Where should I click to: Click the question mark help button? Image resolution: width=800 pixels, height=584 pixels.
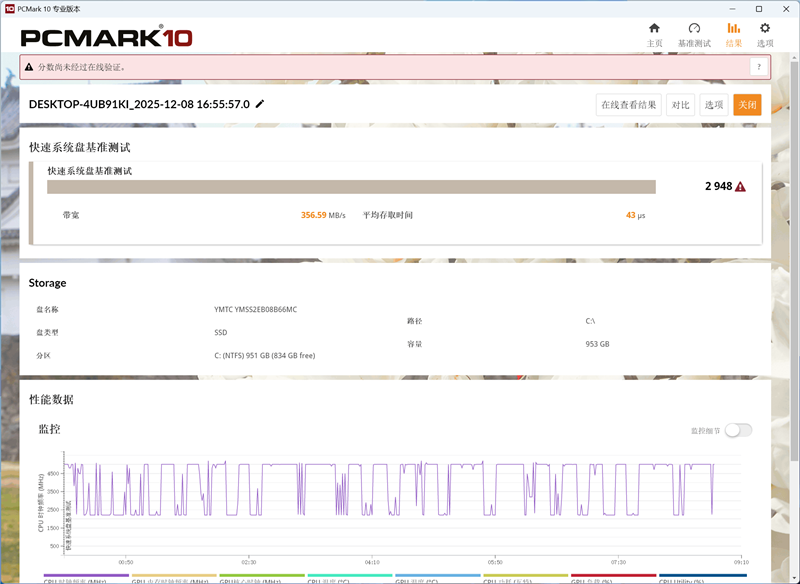(x=759, y=67)
